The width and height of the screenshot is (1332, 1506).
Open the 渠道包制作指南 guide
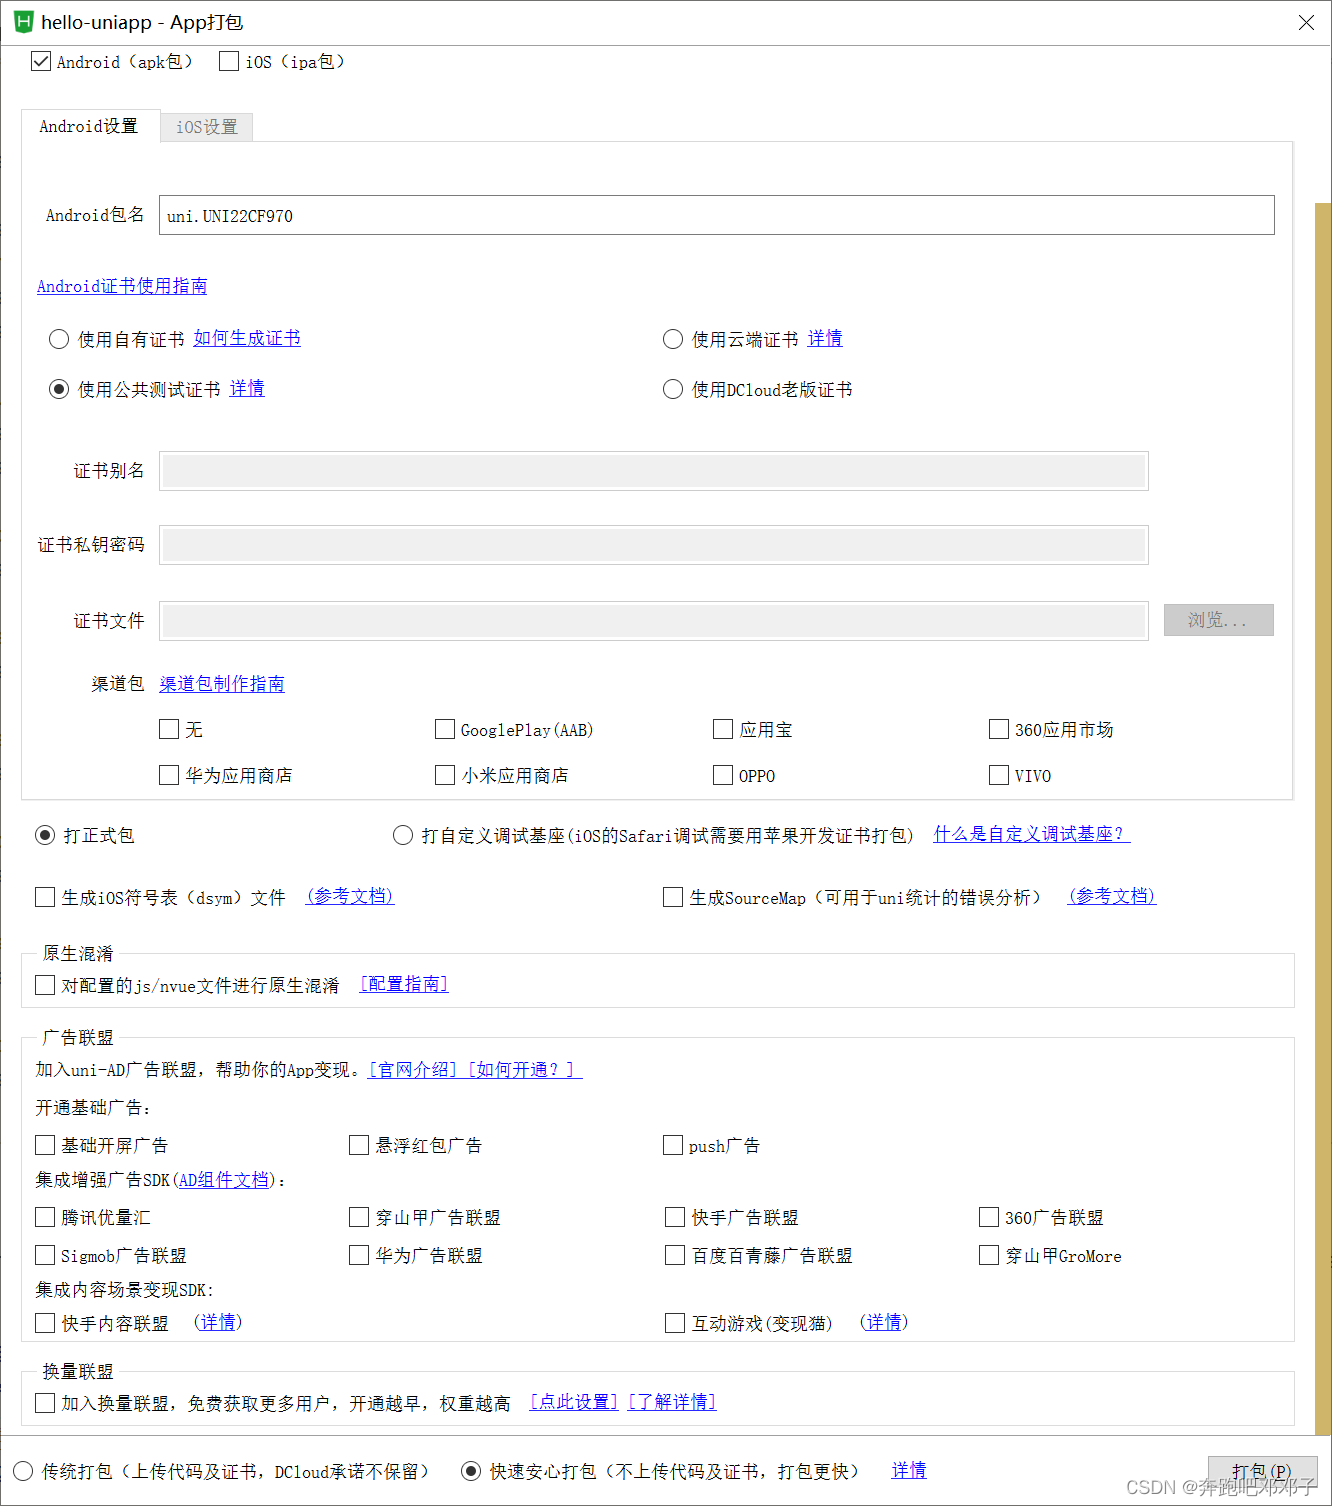click(221, 684)
